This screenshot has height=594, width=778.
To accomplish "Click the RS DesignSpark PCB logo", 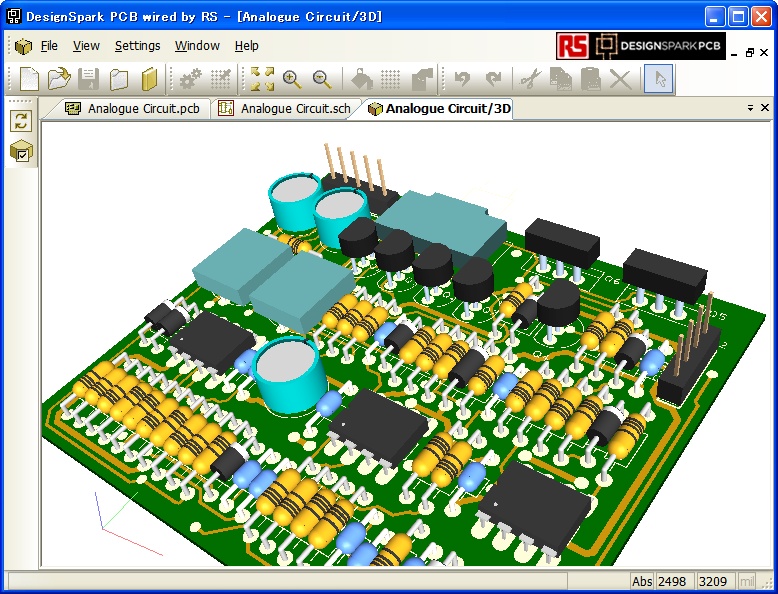I will click(x=641, y=46).
